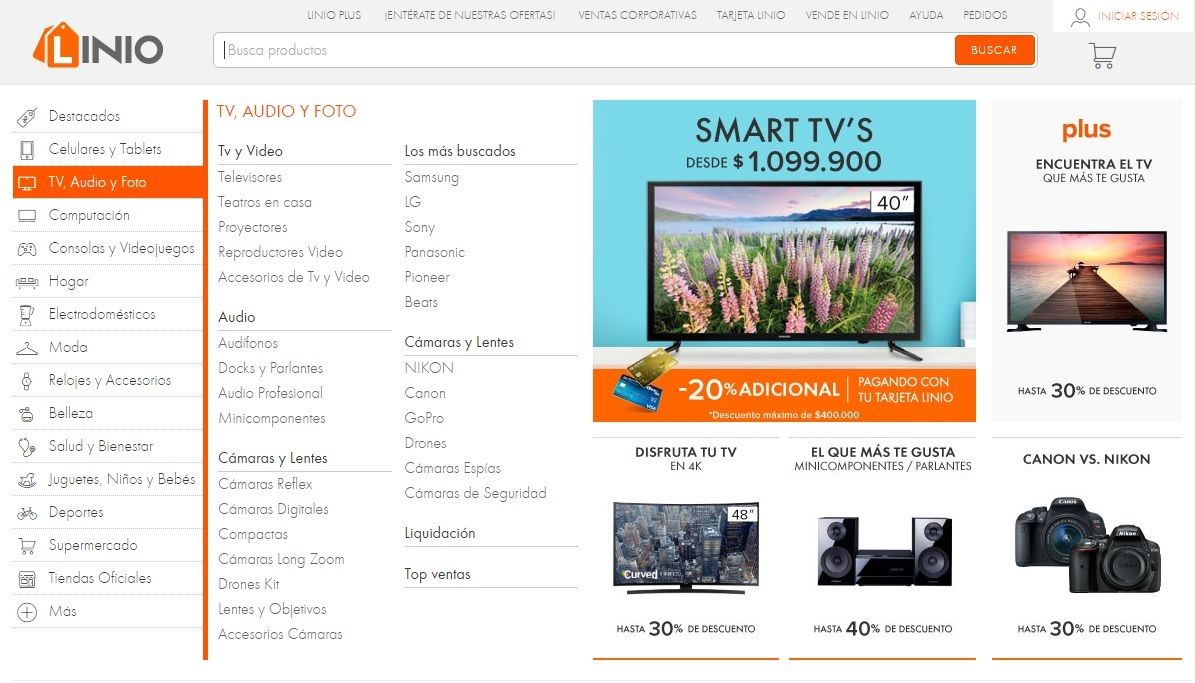
Task: Click the Supermercado cart icon
Action: 27,546
